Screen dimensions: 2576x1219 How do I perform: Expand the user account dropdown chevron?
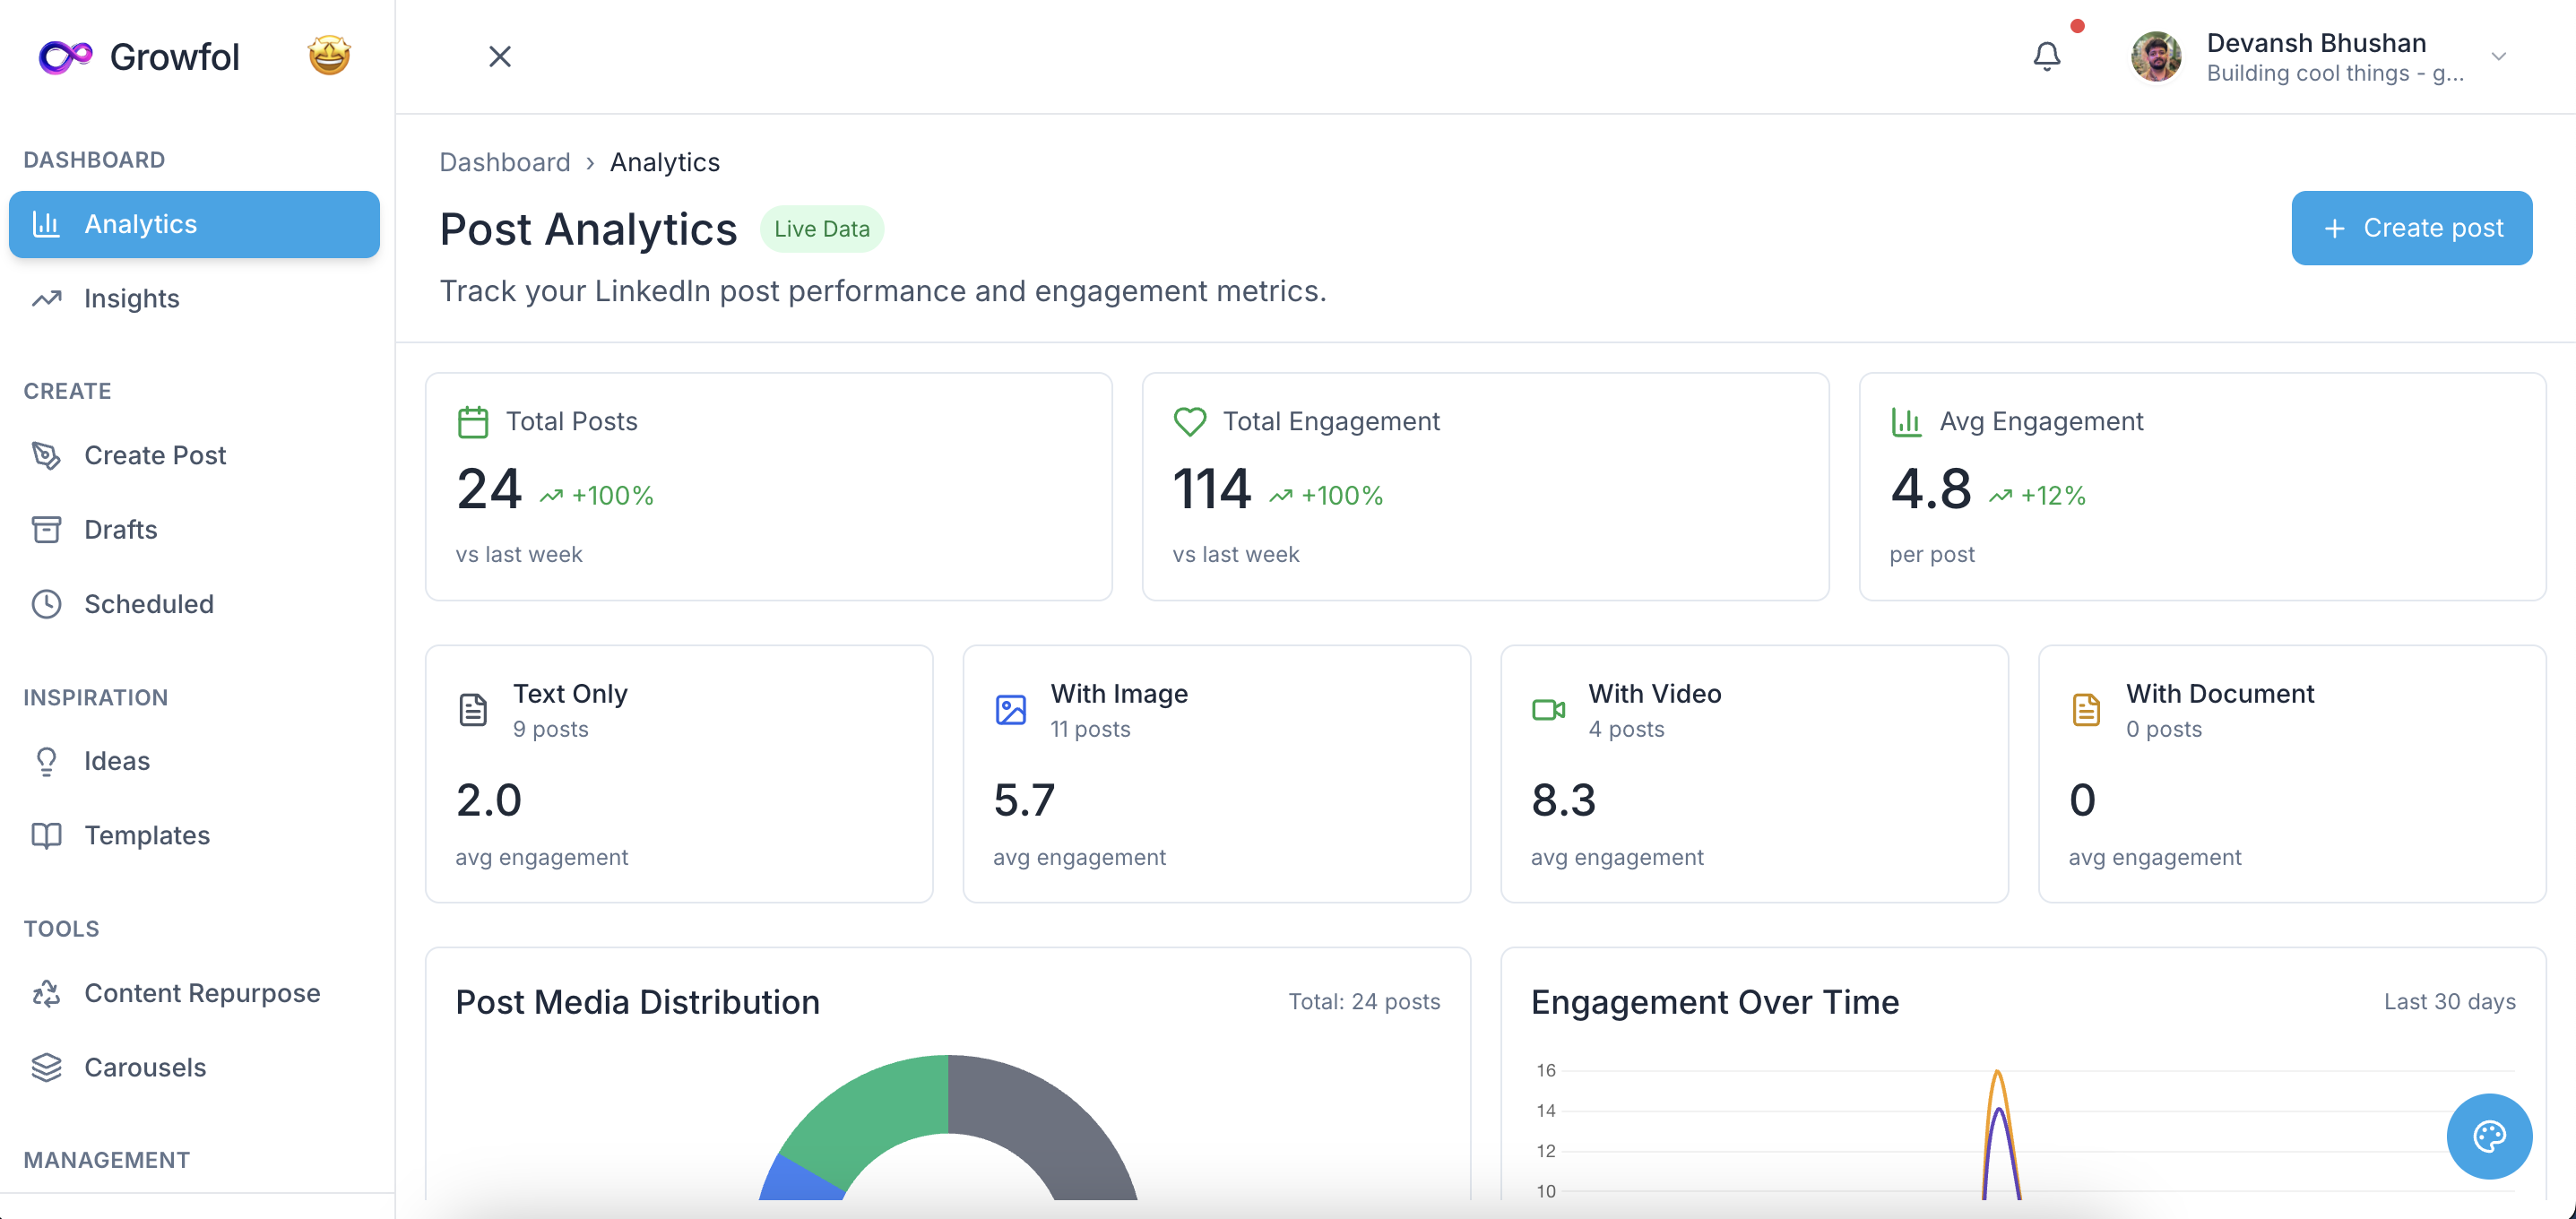pyautogui.click(x=2498, y=57)
